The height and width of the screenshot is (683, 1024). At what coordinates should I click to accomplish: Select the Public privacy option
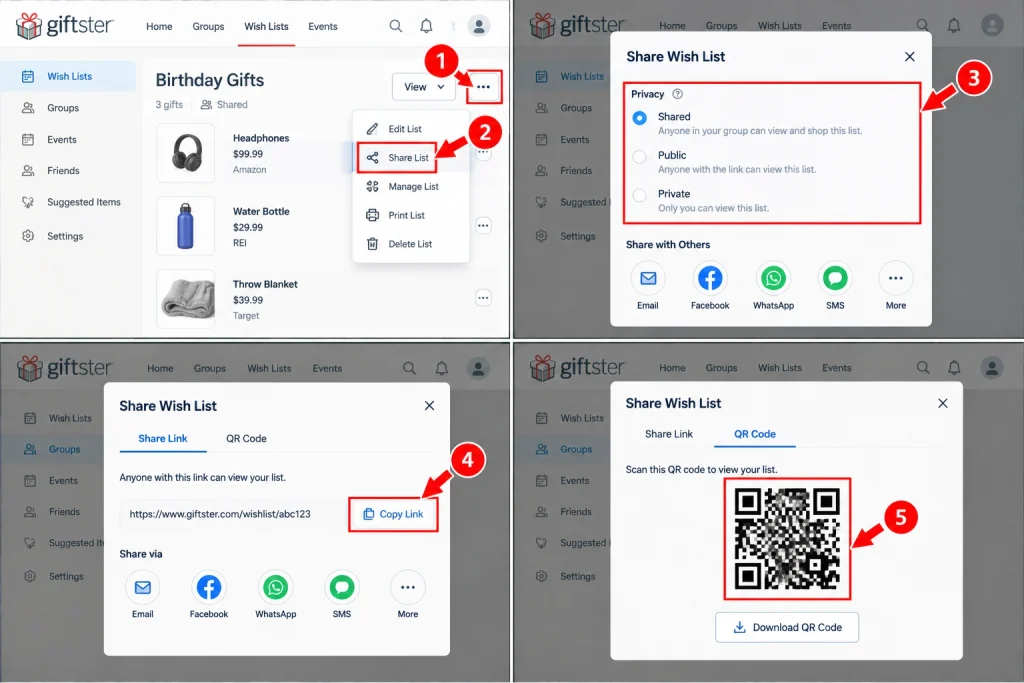(639, 157)
